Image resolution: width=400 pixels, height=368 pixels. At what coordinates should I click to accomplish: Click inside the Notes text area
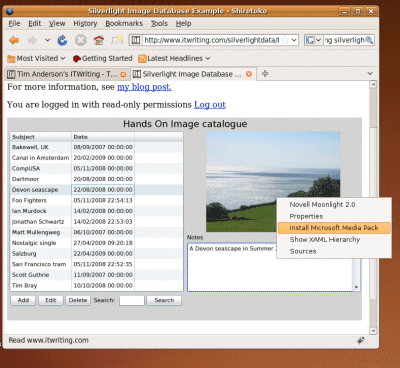tap(270, 267)
